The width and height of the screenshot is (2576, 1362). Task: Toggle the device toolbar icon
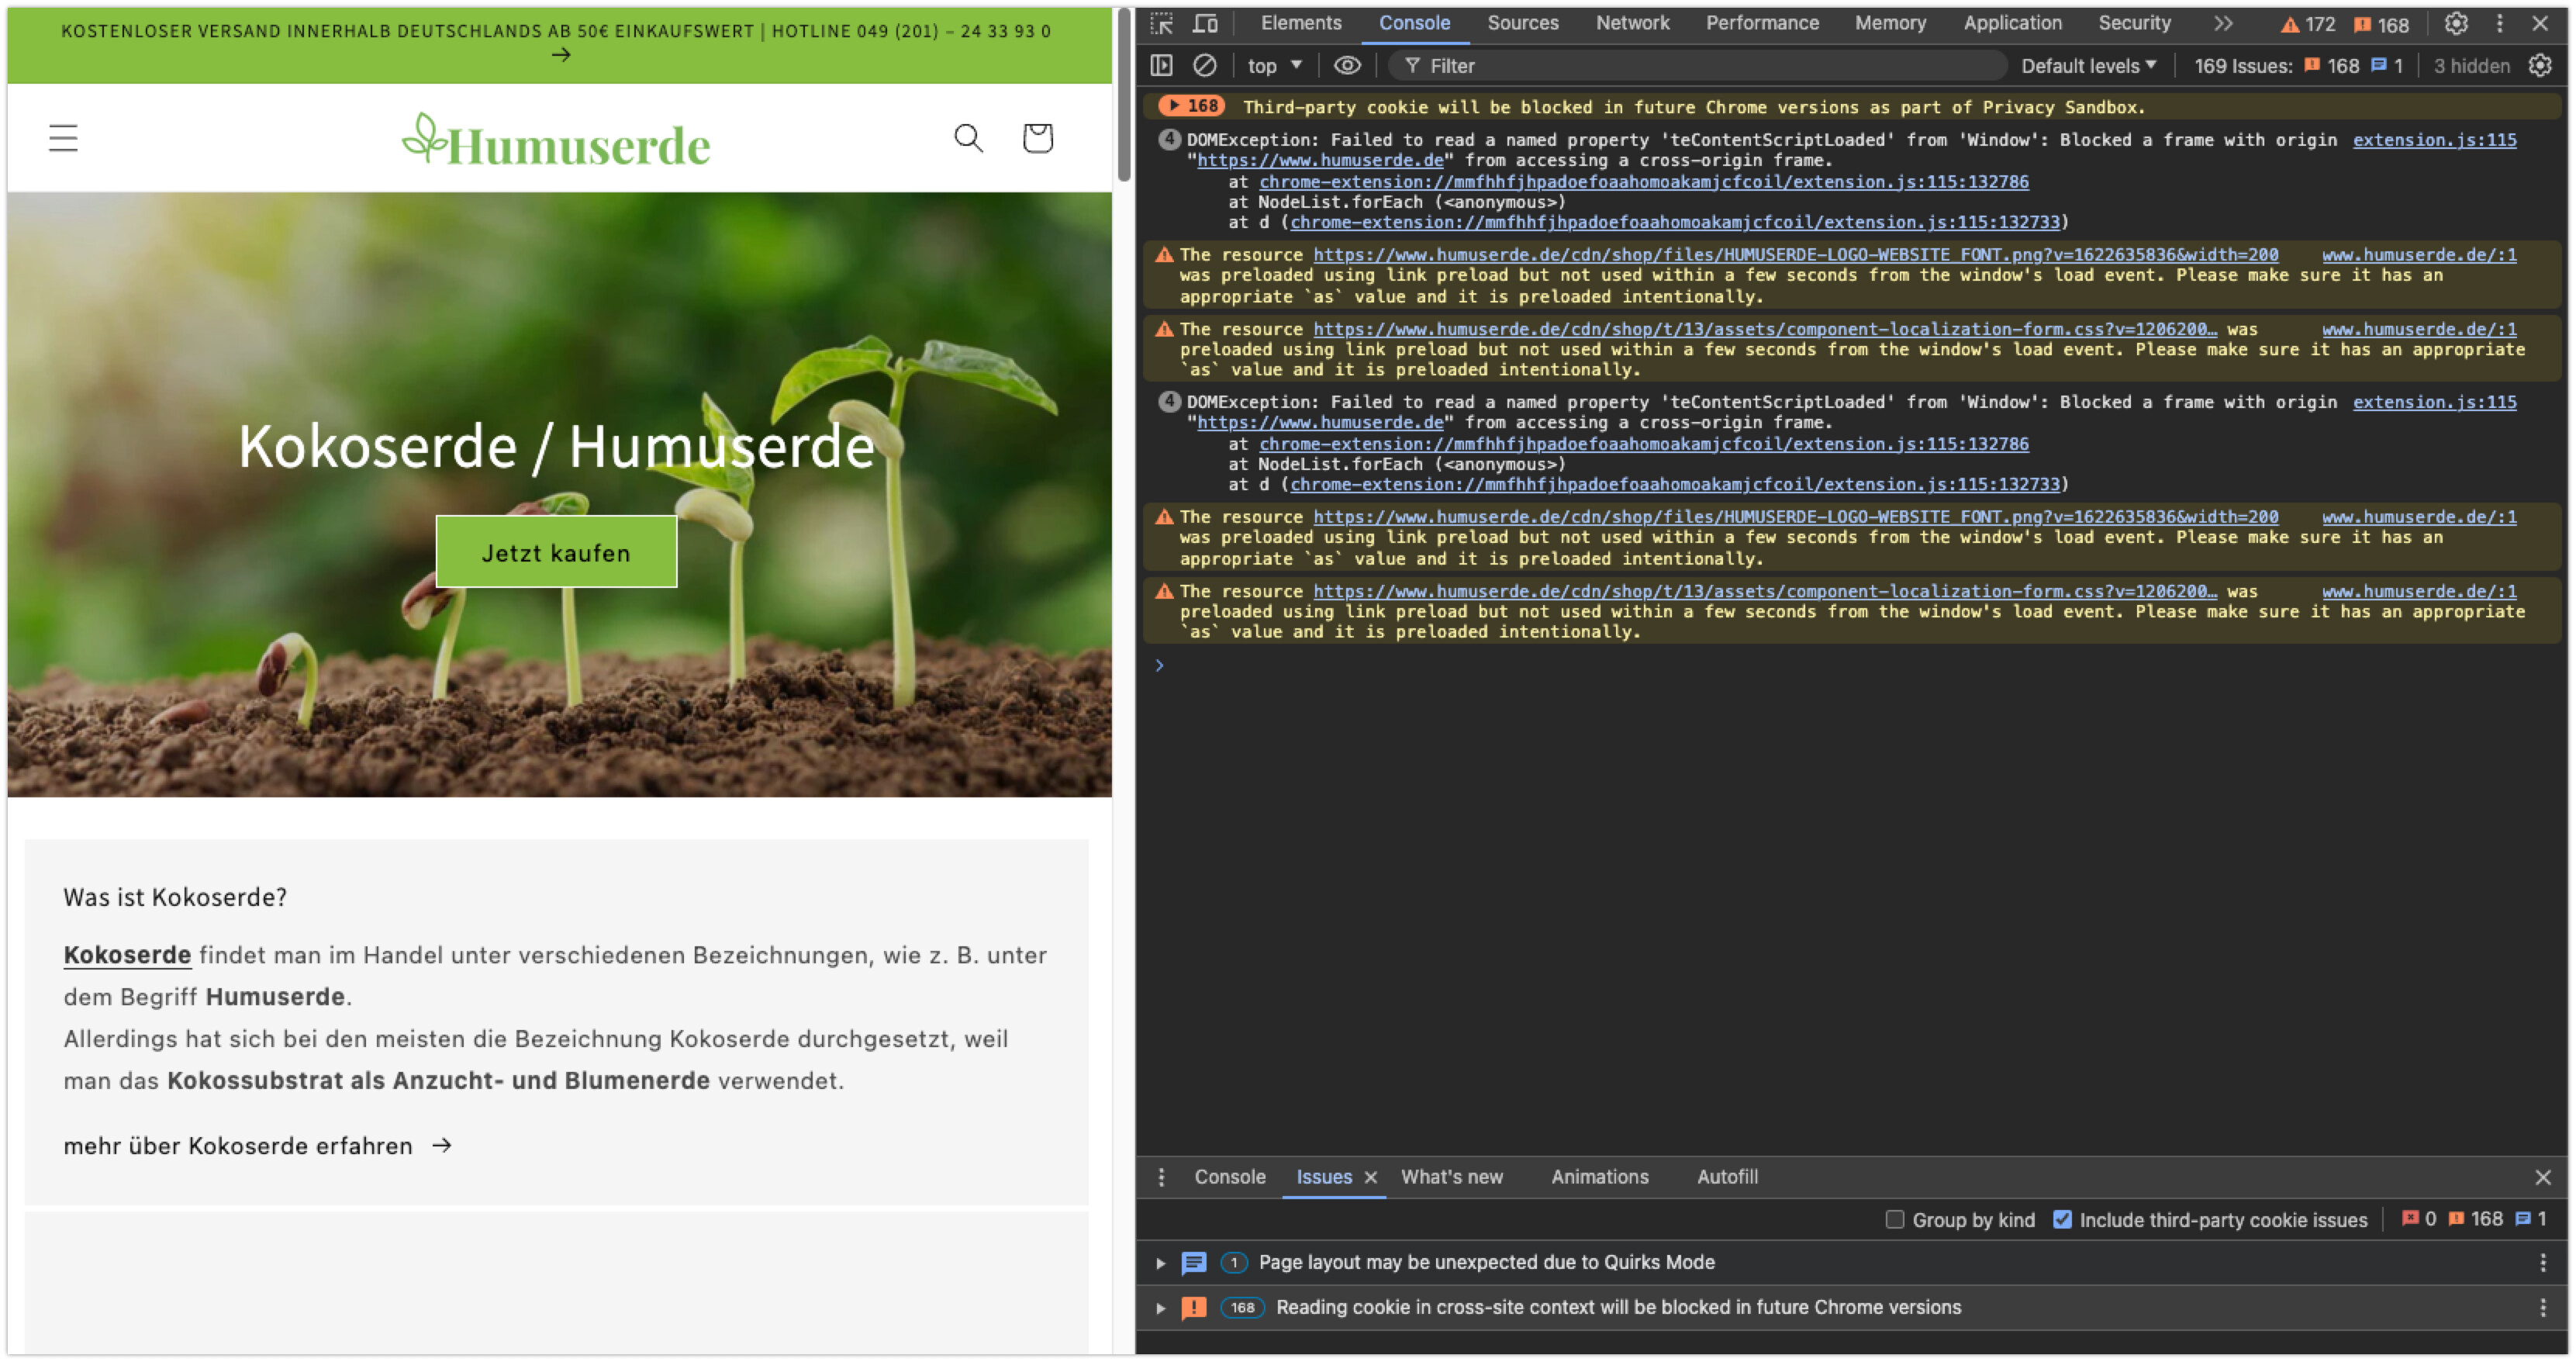pos(1206,23)
